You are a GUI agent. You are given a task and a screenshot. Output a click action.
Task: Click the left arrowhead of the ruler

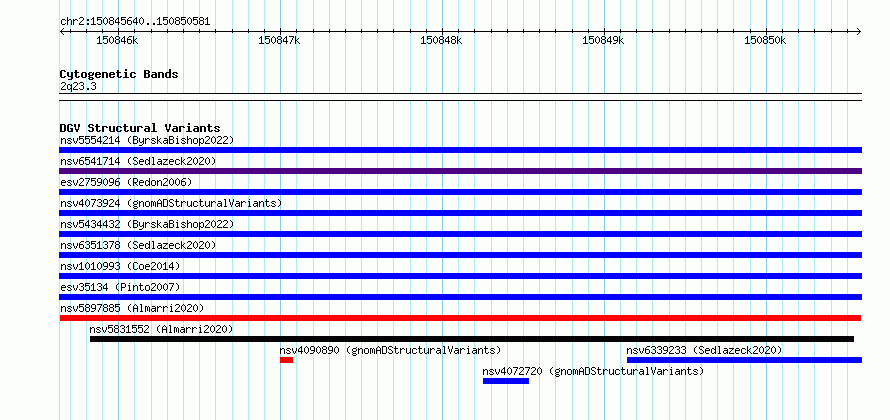(62, 31)
